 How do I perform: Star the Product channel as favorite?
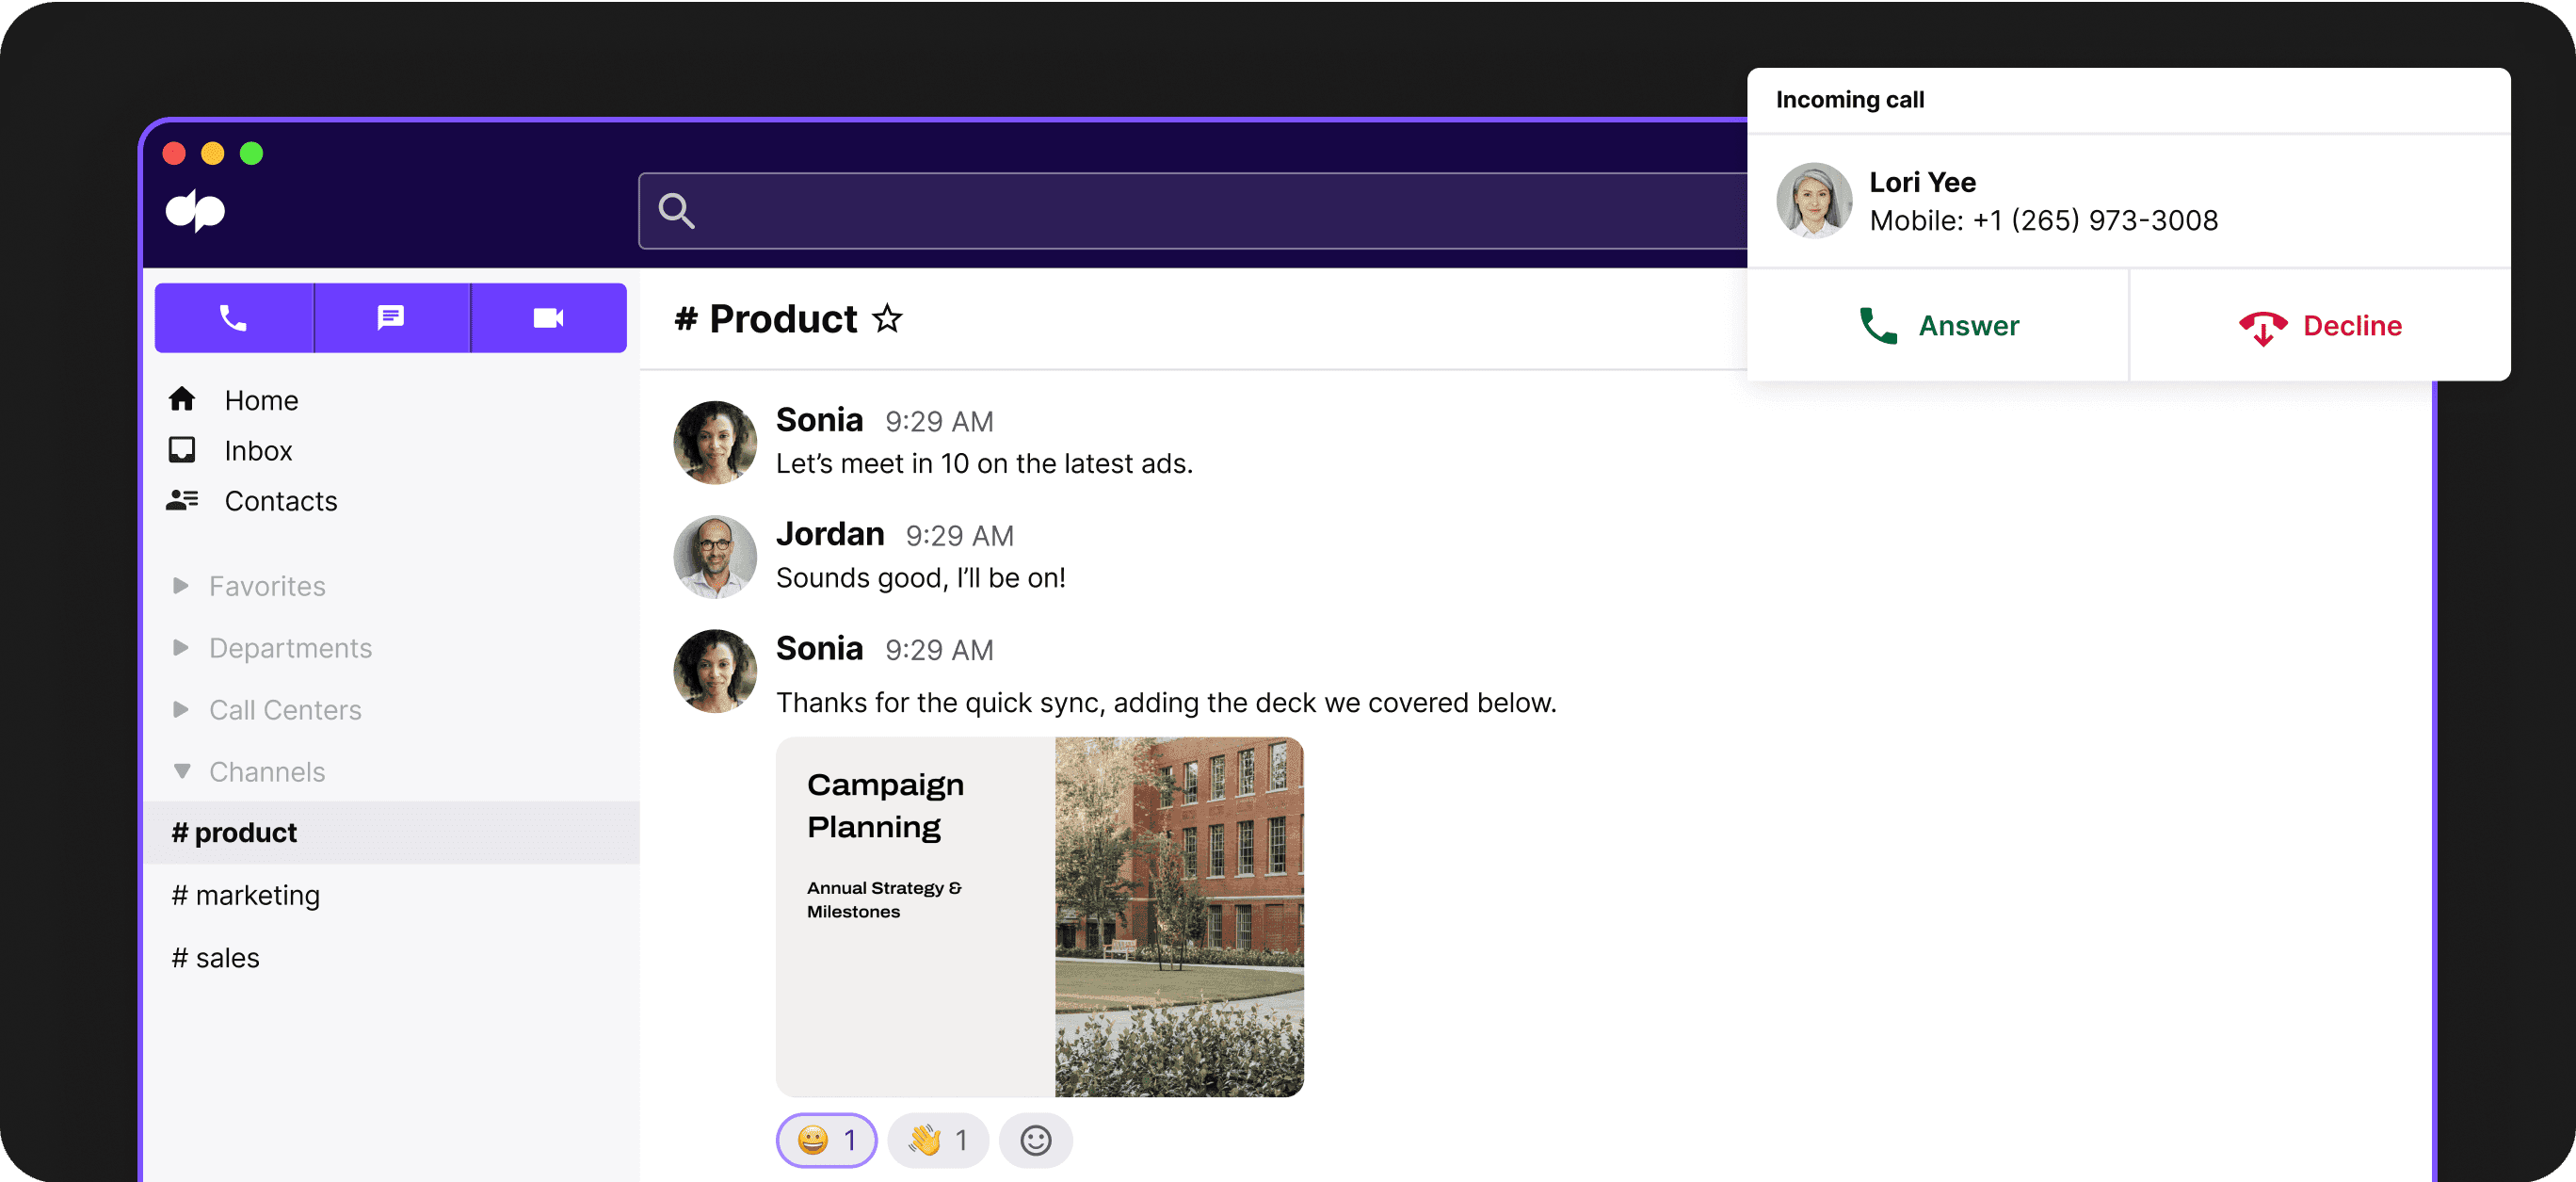887,319
